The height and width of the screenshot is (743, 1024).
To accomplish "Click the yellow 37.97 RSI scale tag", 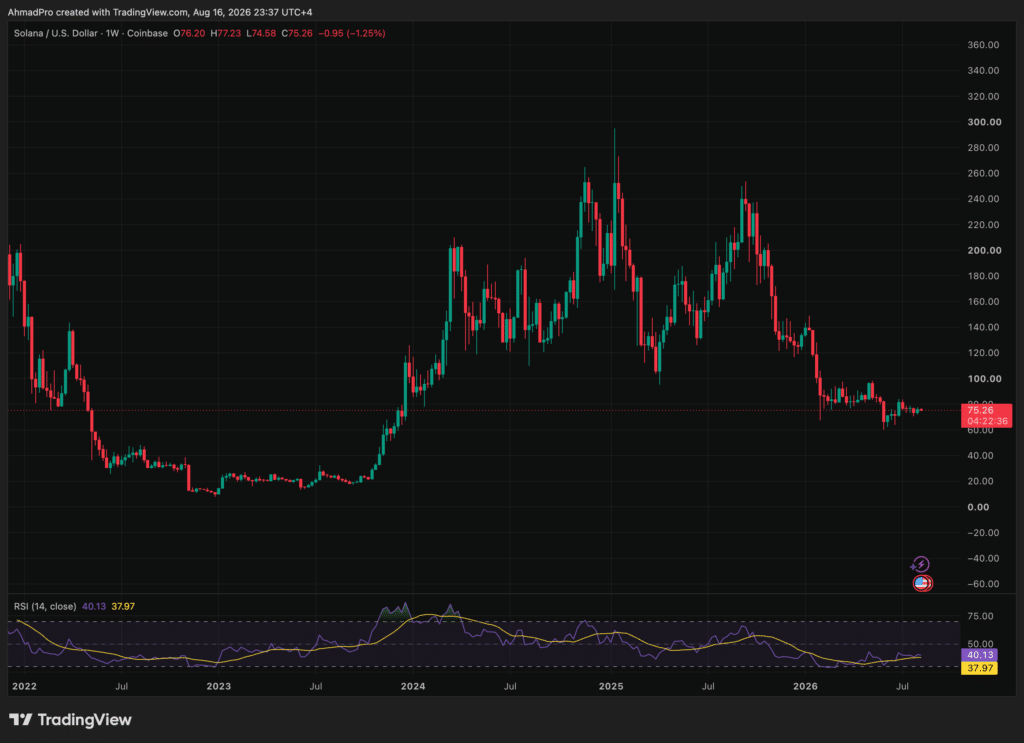I will pyautogui.click(x=980, y=668).
